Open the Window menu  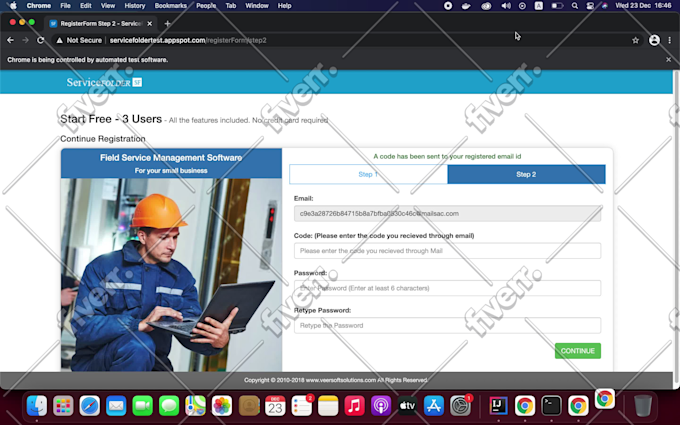[x=257, y=6]
